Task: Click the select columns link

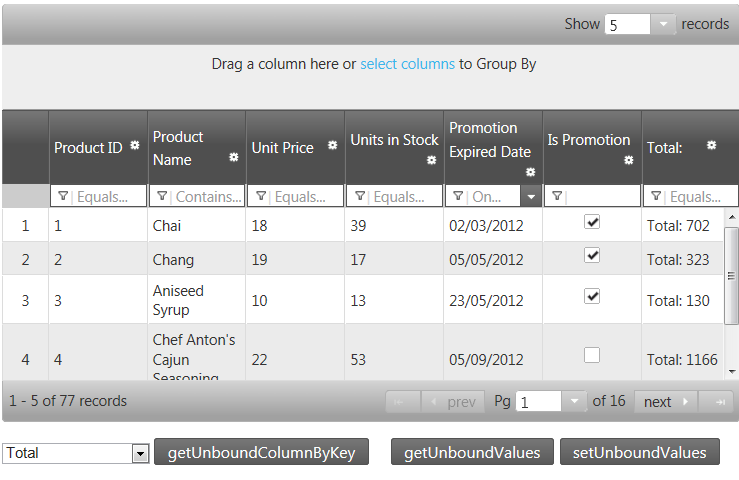Action: (x=407, y=64)
